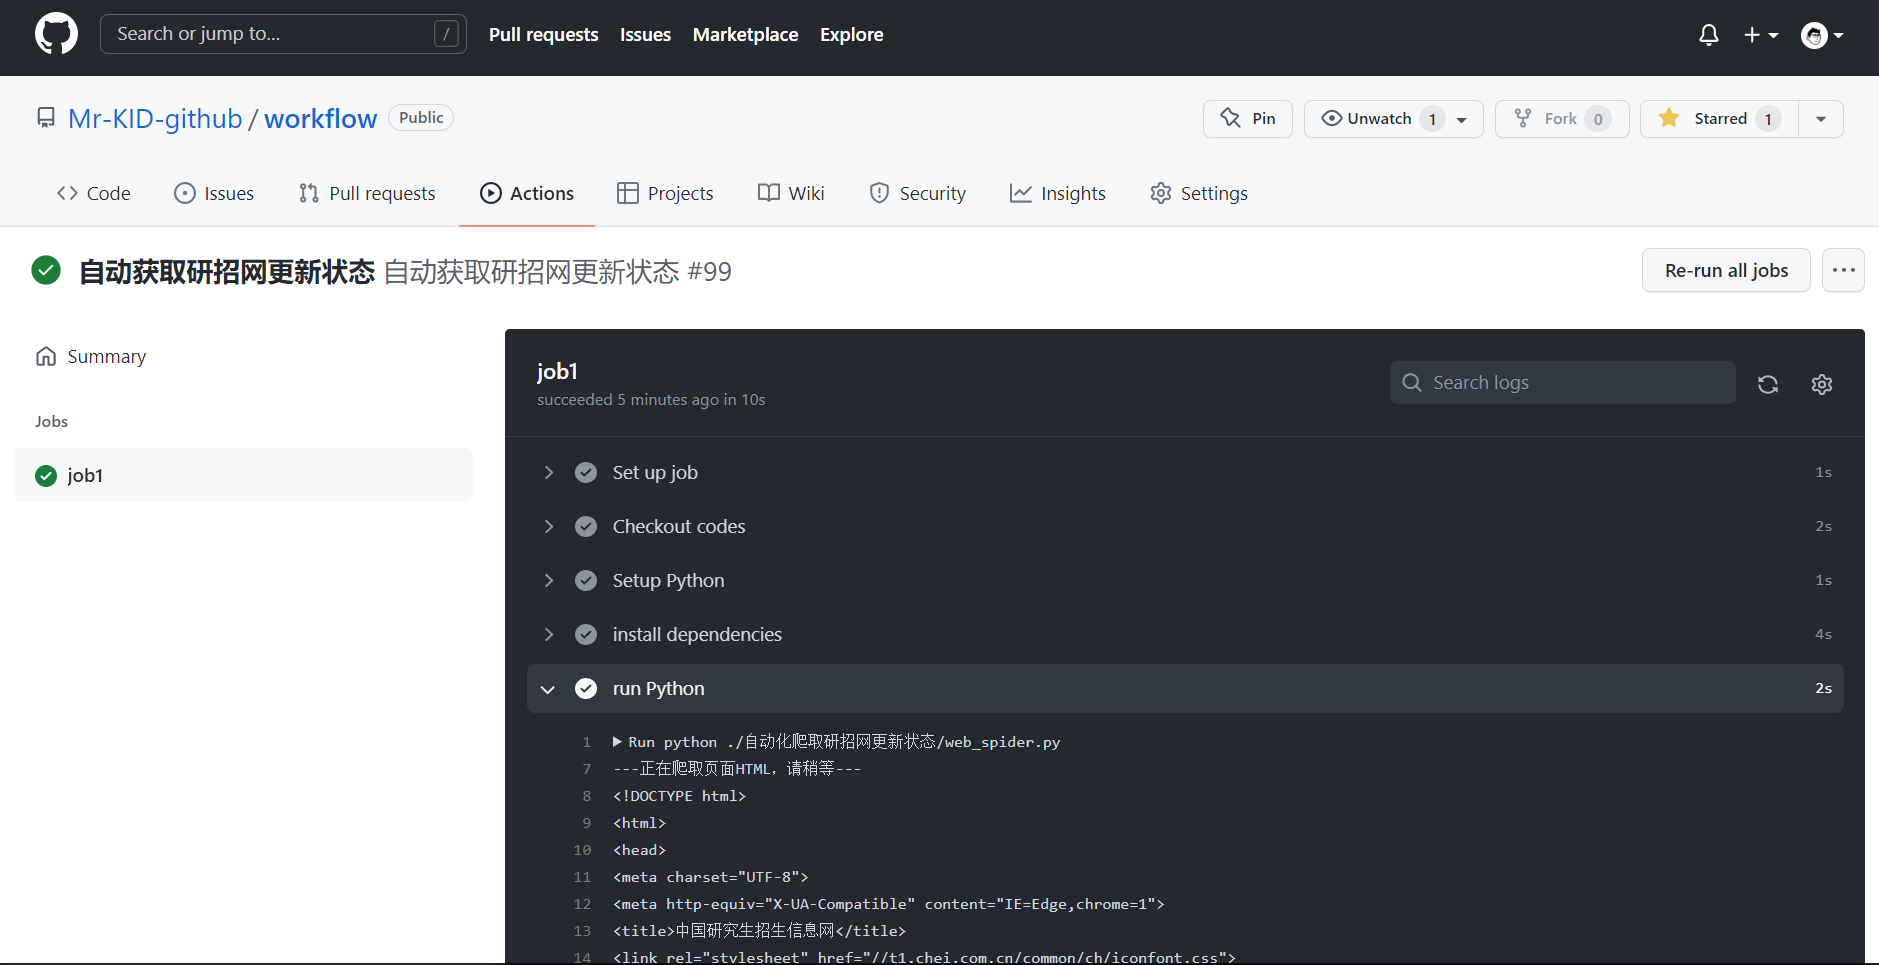This screenshot has height=965, width=1879.
Task: Open the log display settings gear
Action: coord(1821,383)
